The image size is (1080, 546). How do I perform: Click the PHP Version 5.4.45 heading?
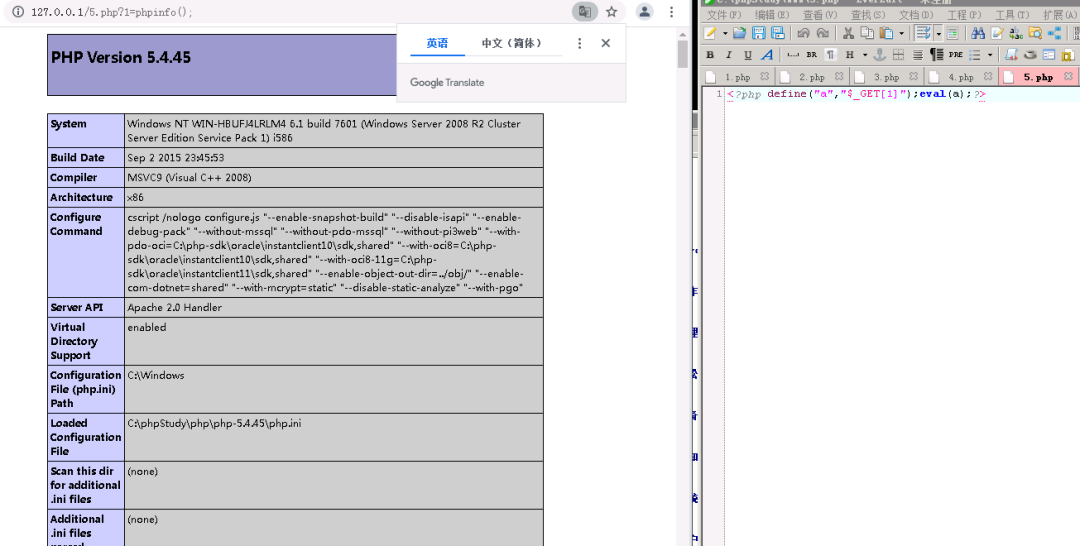coord(121,57)
